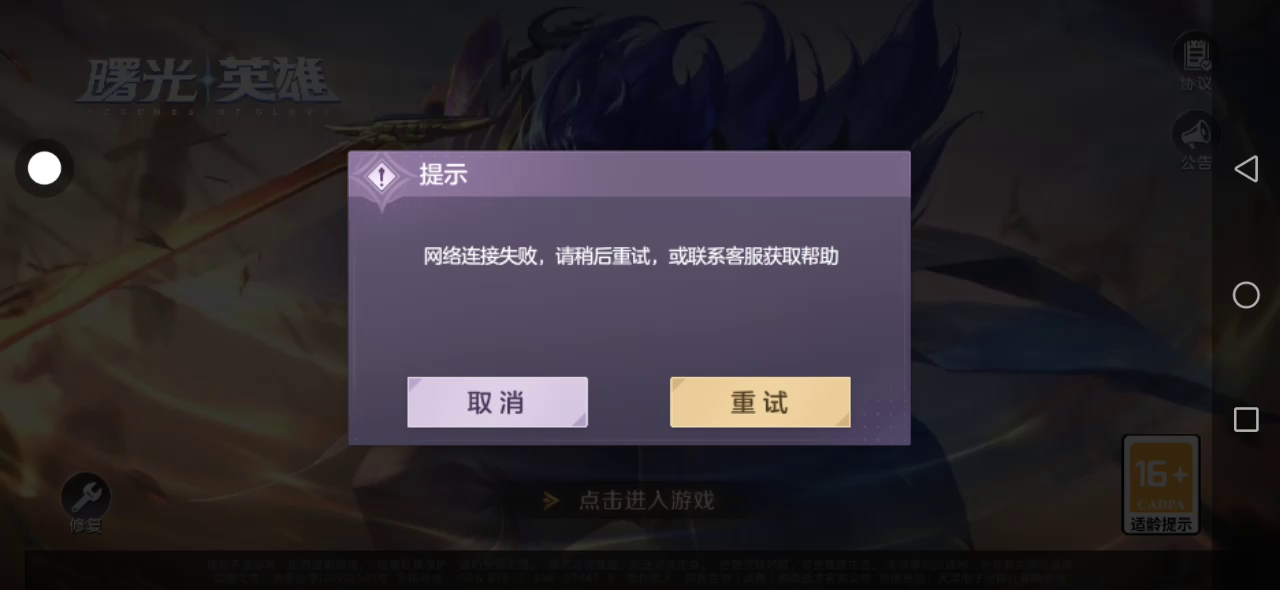
Task: Tap the white floating assistive circle
Action: pos(44,169)
